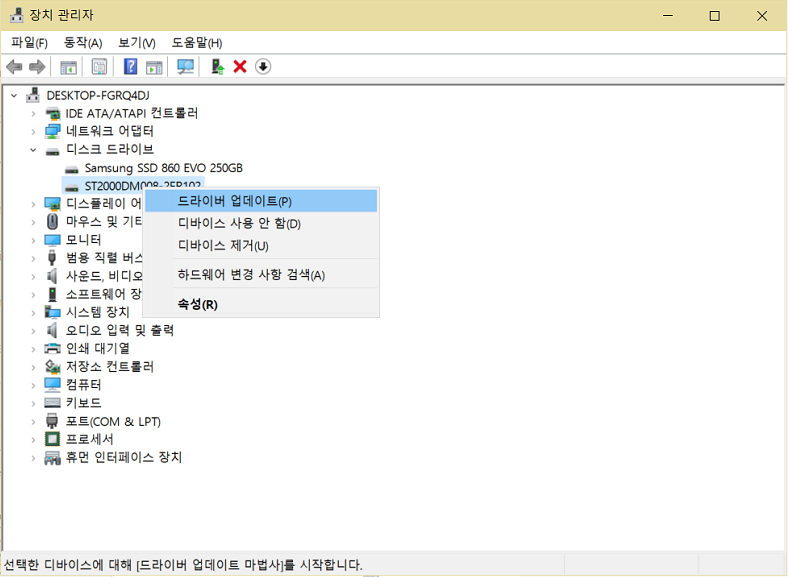788x577 pixels.
Task: Expand 네트워크 어댑터 node
Action: pos(33,132)
